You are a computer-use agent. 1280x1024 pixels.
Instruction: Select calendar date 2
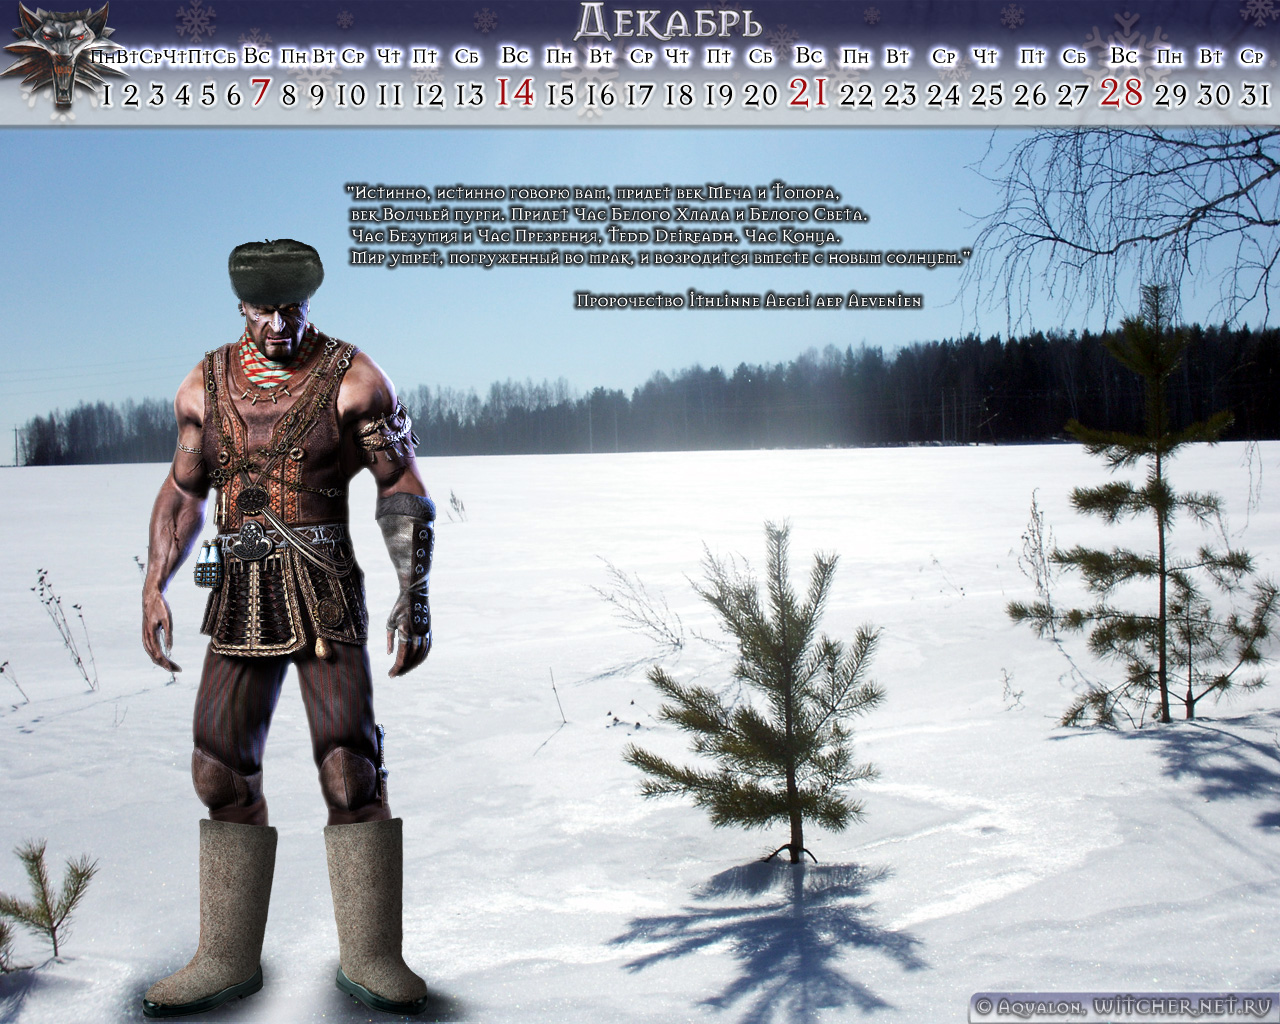[x=130, y=95]
